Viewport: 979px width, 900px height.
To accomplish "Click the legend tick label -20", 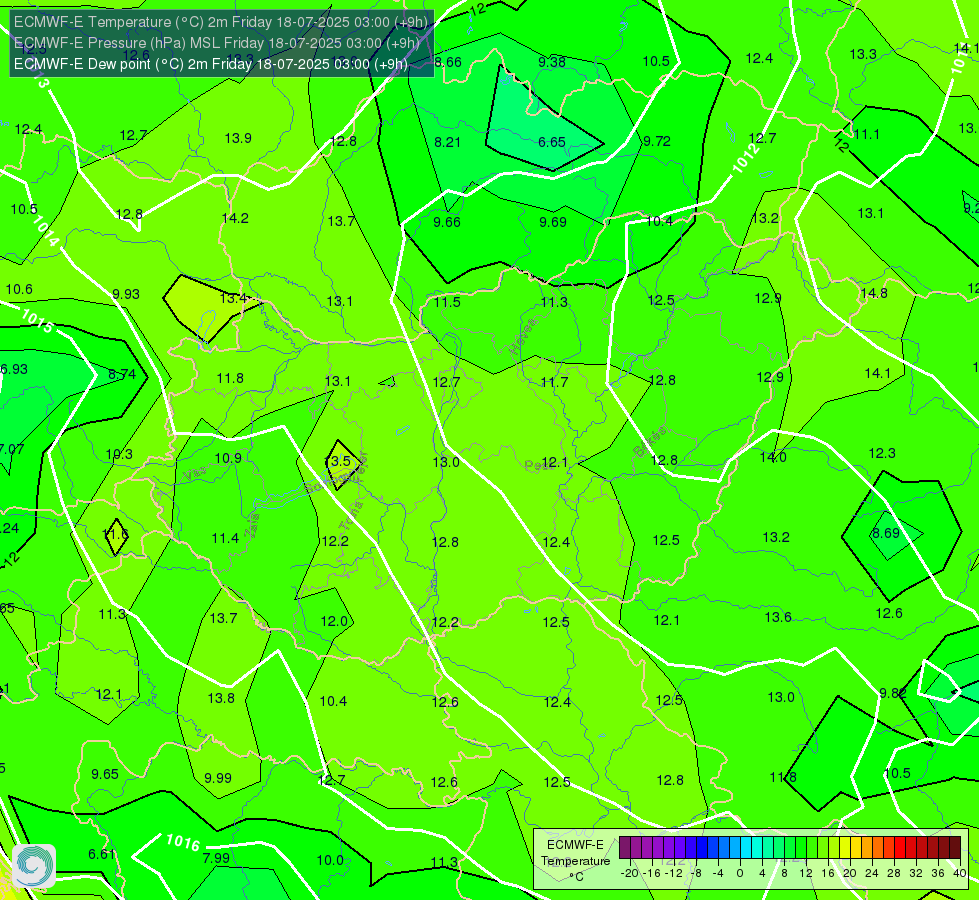I will [630, 873].
